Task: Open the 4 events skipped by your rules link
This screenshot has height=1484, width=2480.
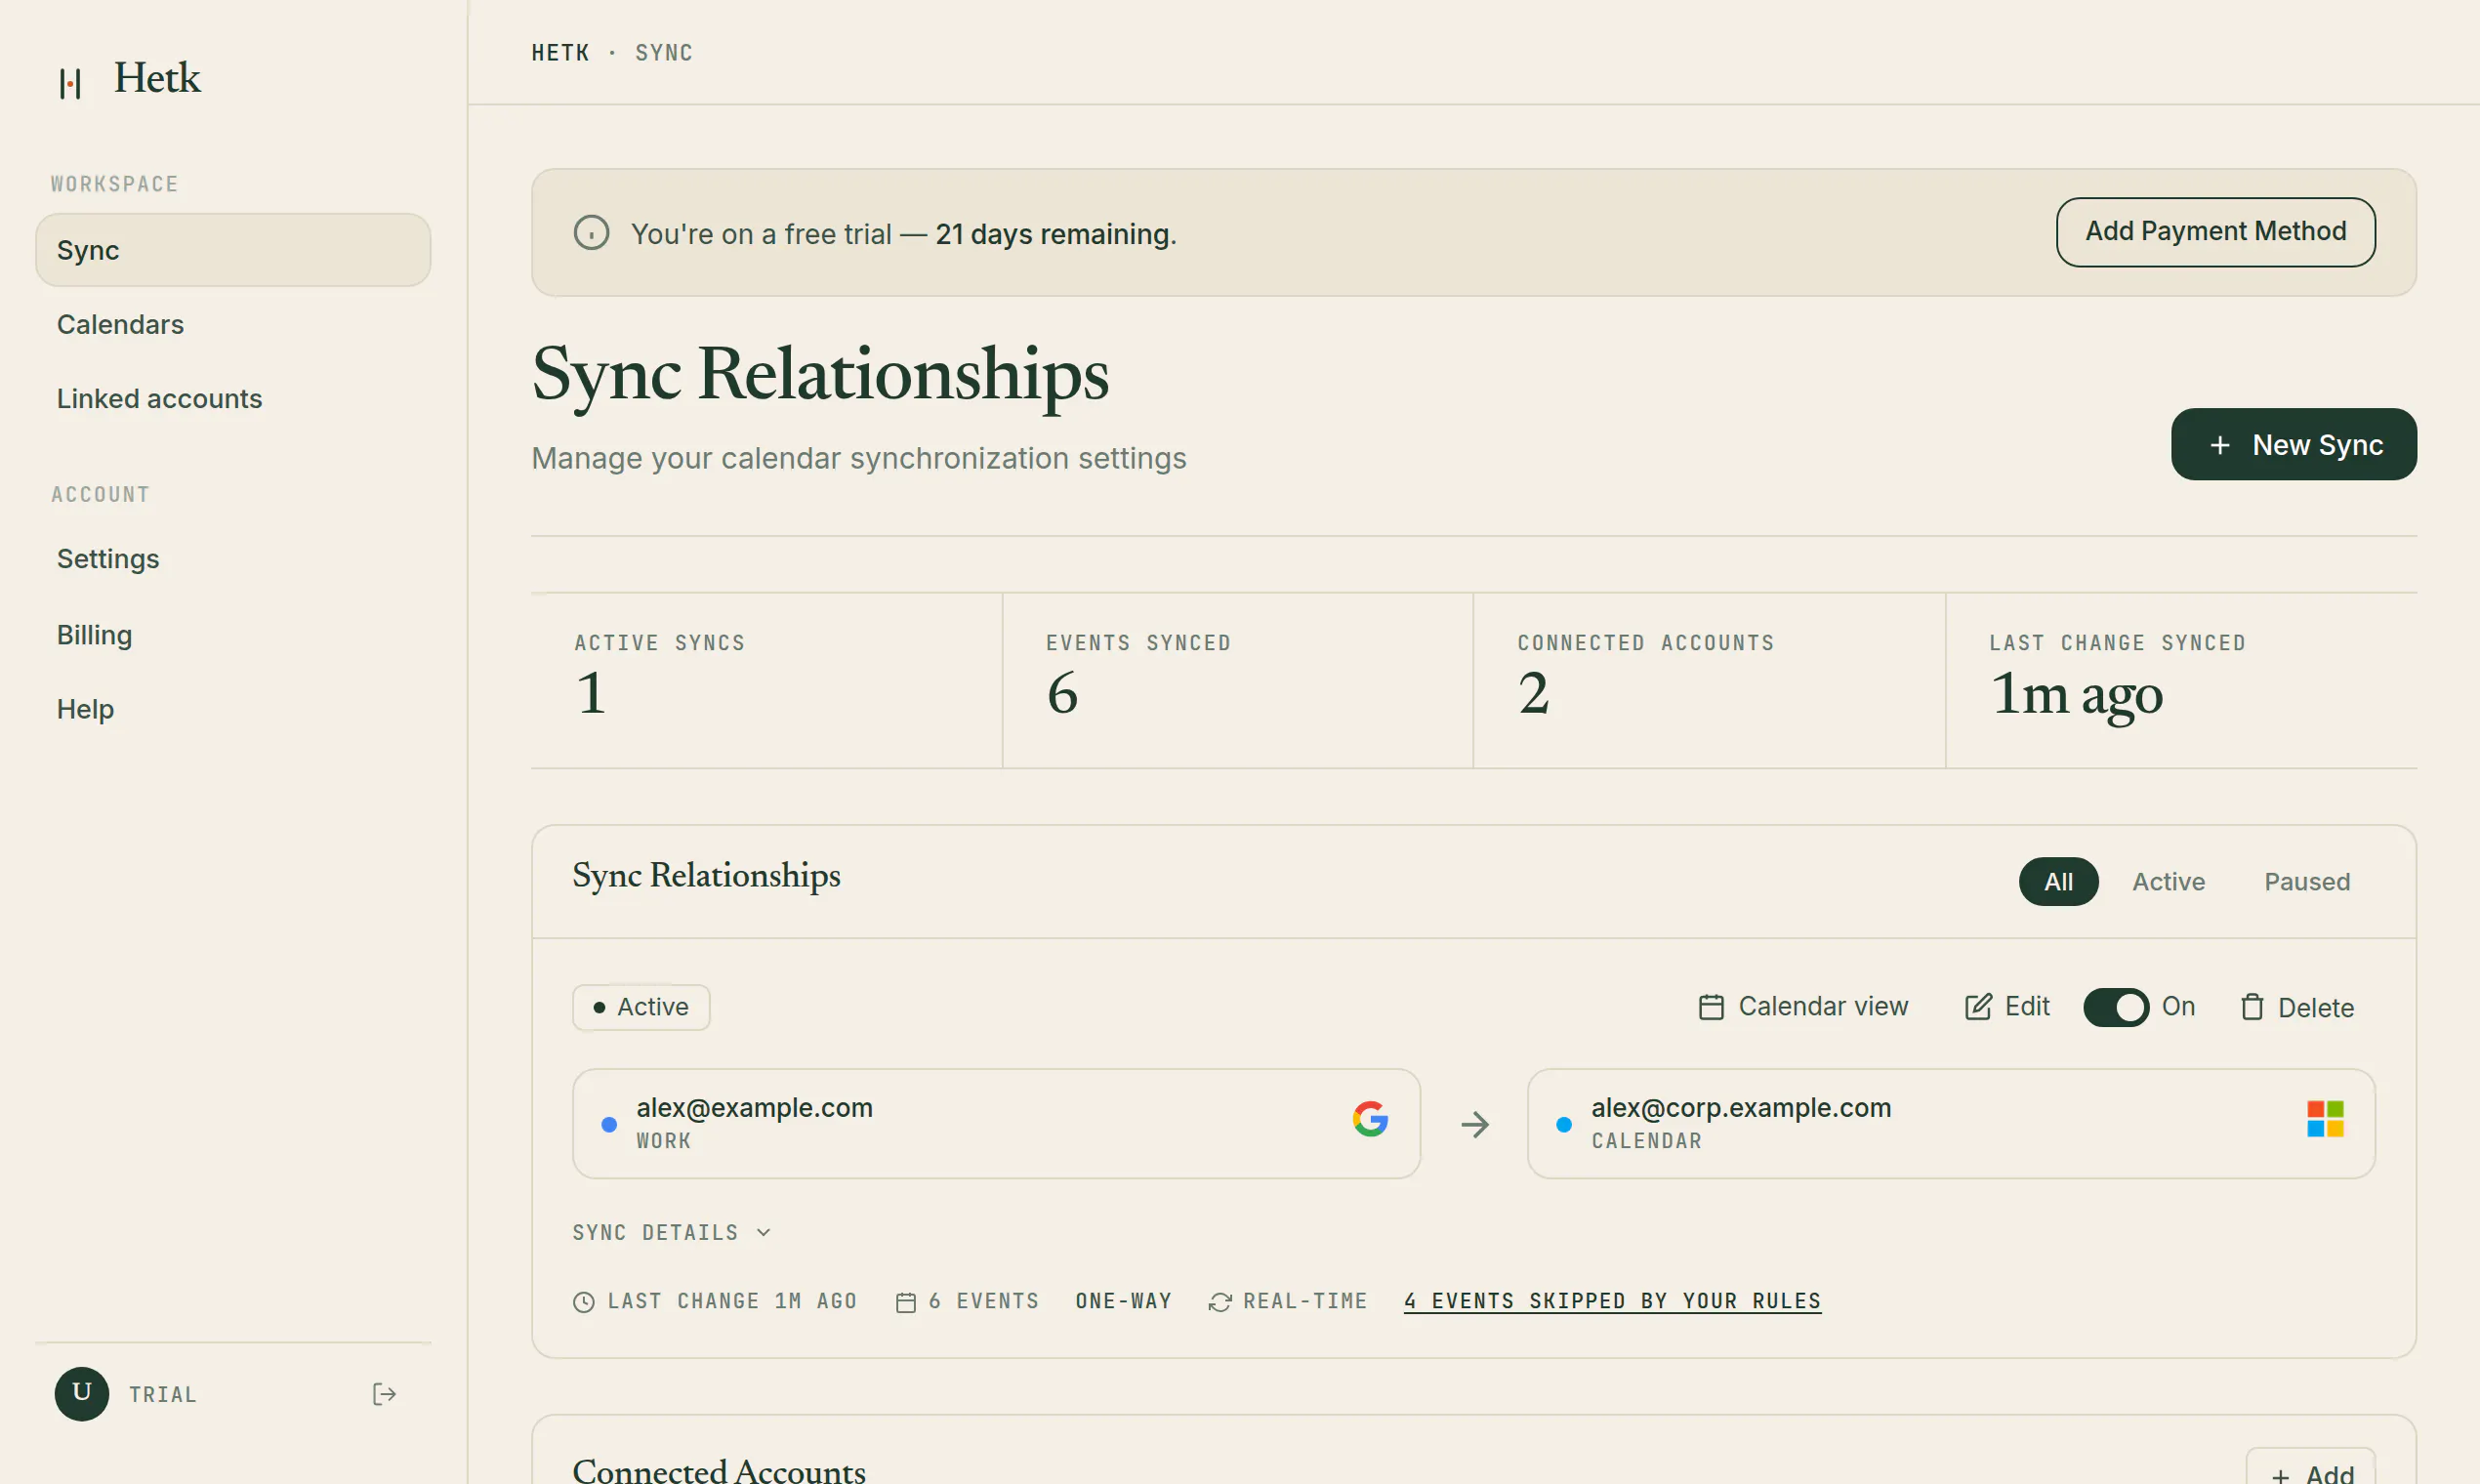Action: pos(1612,1301)
